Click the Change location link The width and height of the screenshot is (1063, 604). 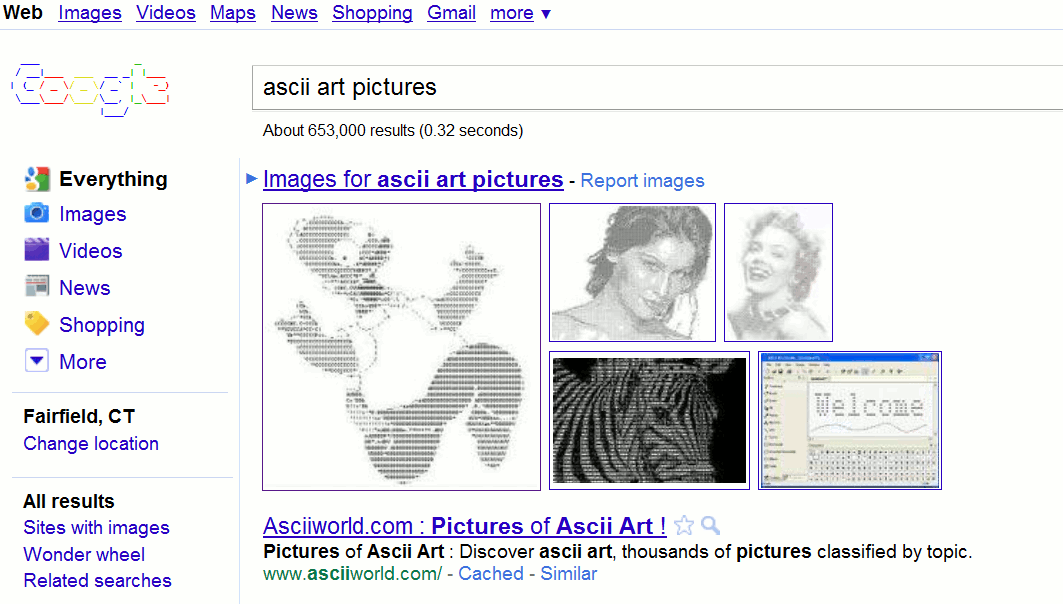coord(91,443)
